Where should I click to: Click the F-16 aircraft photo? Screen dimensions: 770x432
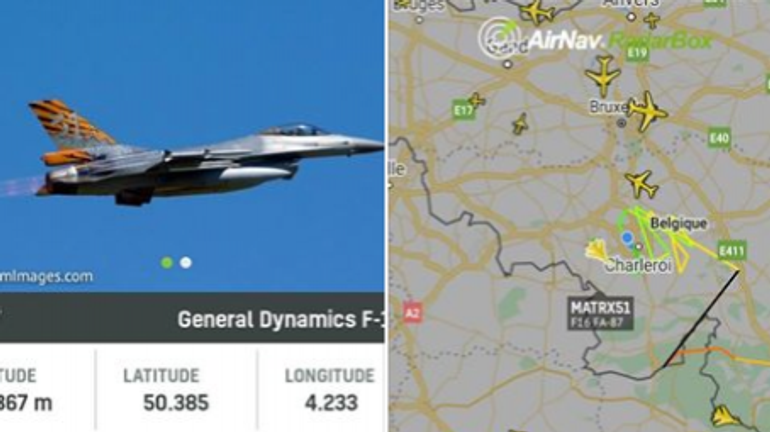point(192,146)
